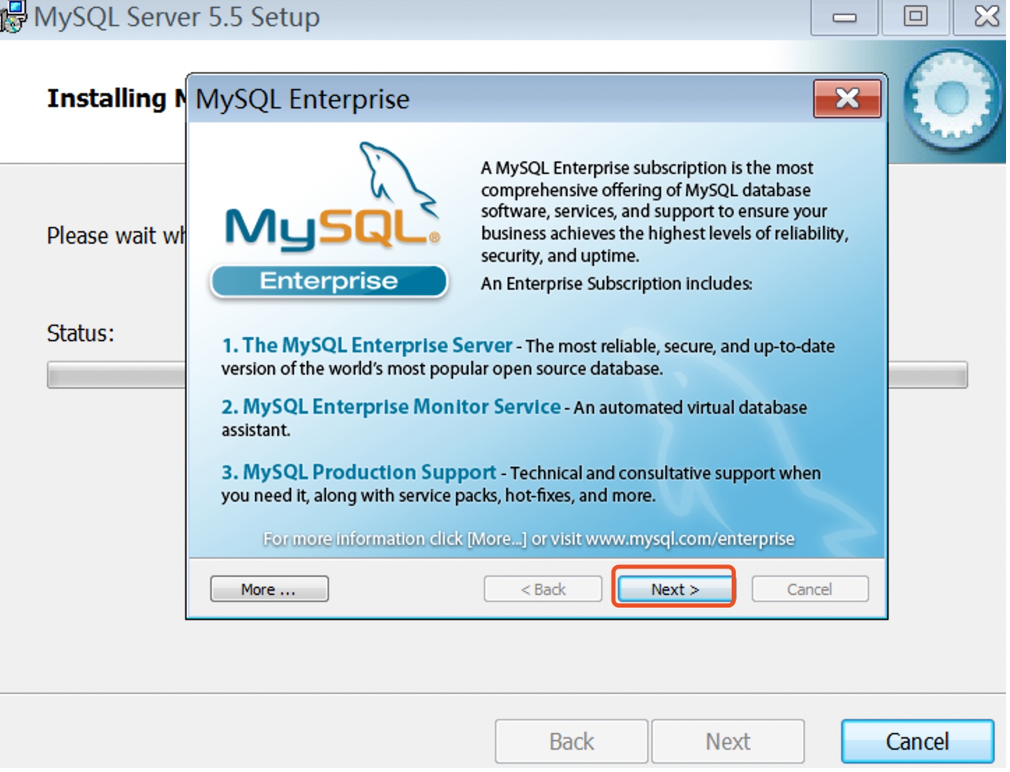Click the disabled Back button in the Enterprise dialog
Screen dimensions: 1010x772
(x=543, y=589)
